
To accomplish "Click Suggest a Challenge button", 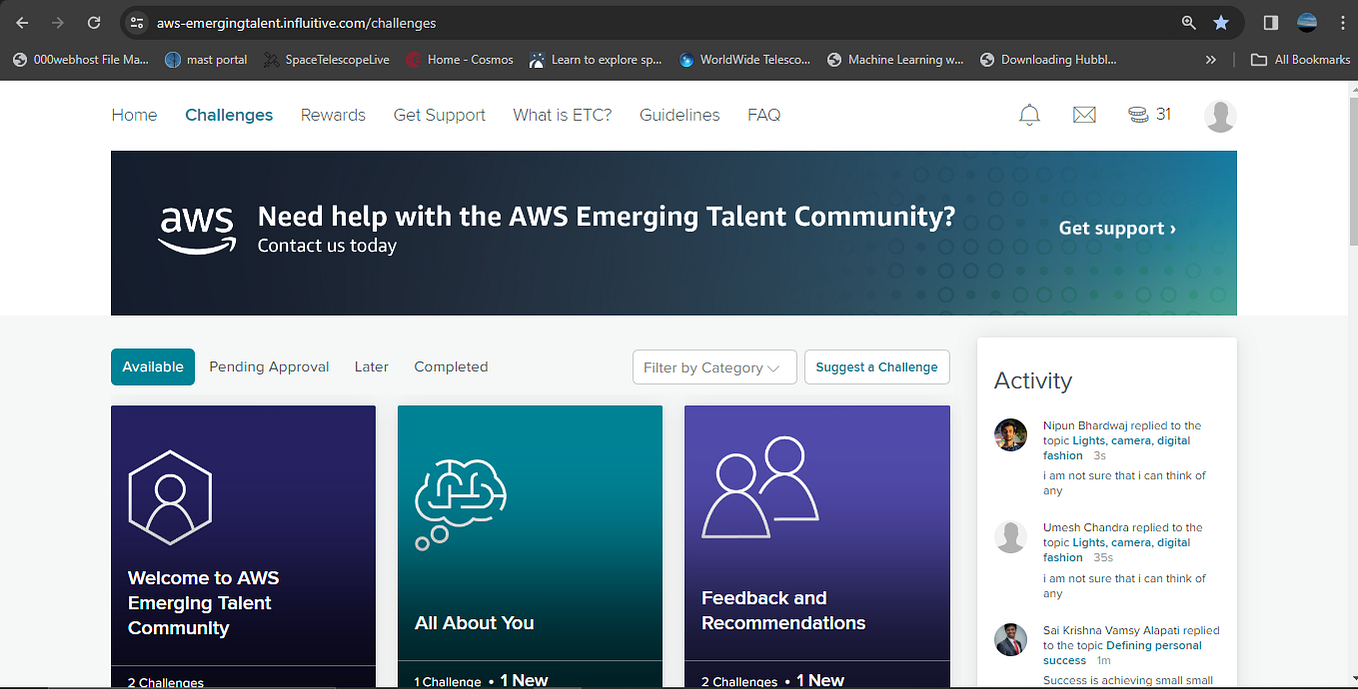I will [x=877, y=367].
